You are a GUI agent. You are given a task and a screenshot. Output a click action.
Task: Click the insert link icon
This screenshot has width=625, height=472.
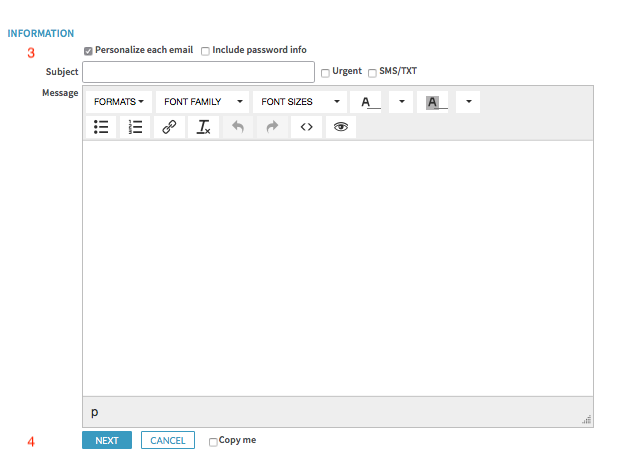pyautogui.click(x=169, y=127)
